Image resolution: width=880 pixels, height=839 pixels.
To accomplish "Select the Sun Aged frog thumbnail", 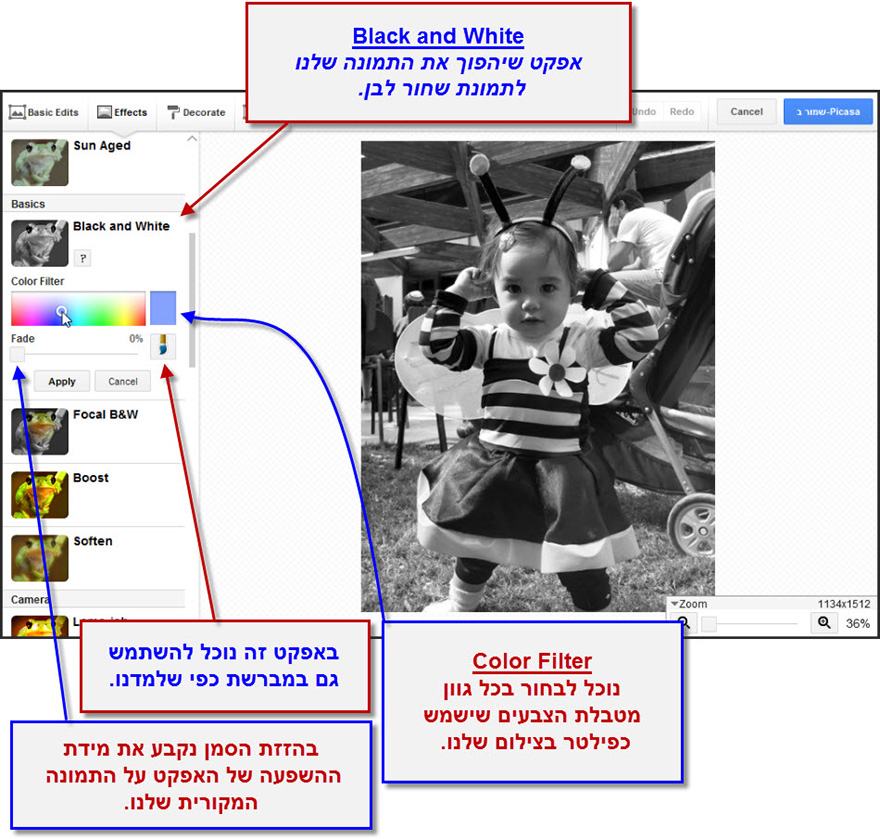I will [x=40, y=162].
